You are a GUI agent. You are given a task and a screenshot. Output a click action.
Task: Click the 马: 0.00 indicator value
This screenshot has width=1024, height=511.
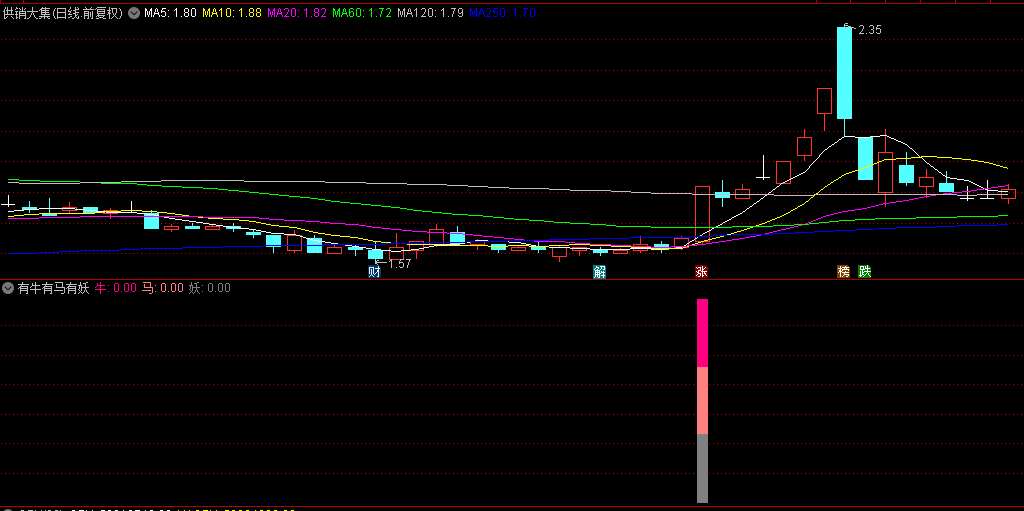pos(163,288)
